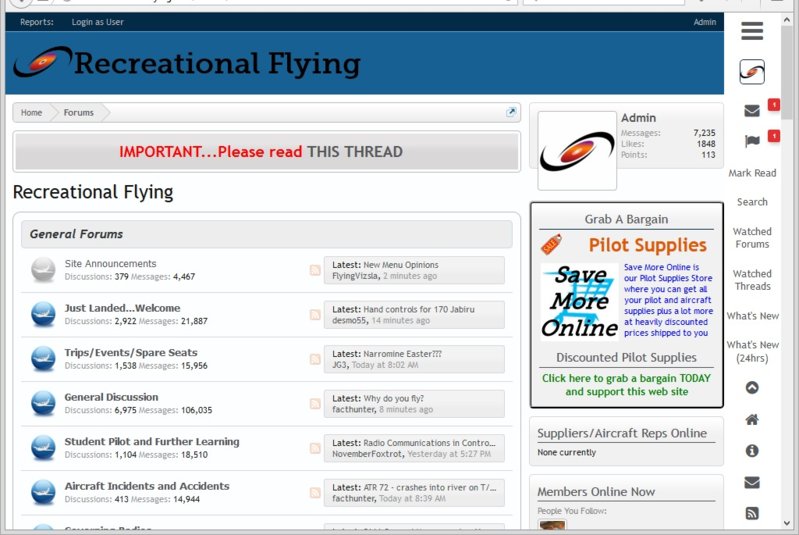Viewport: 799px width, 535px height.
Task: Click the grey Site Announcements forum status icon
Action: pyautogui.click(x=43, y=270)
